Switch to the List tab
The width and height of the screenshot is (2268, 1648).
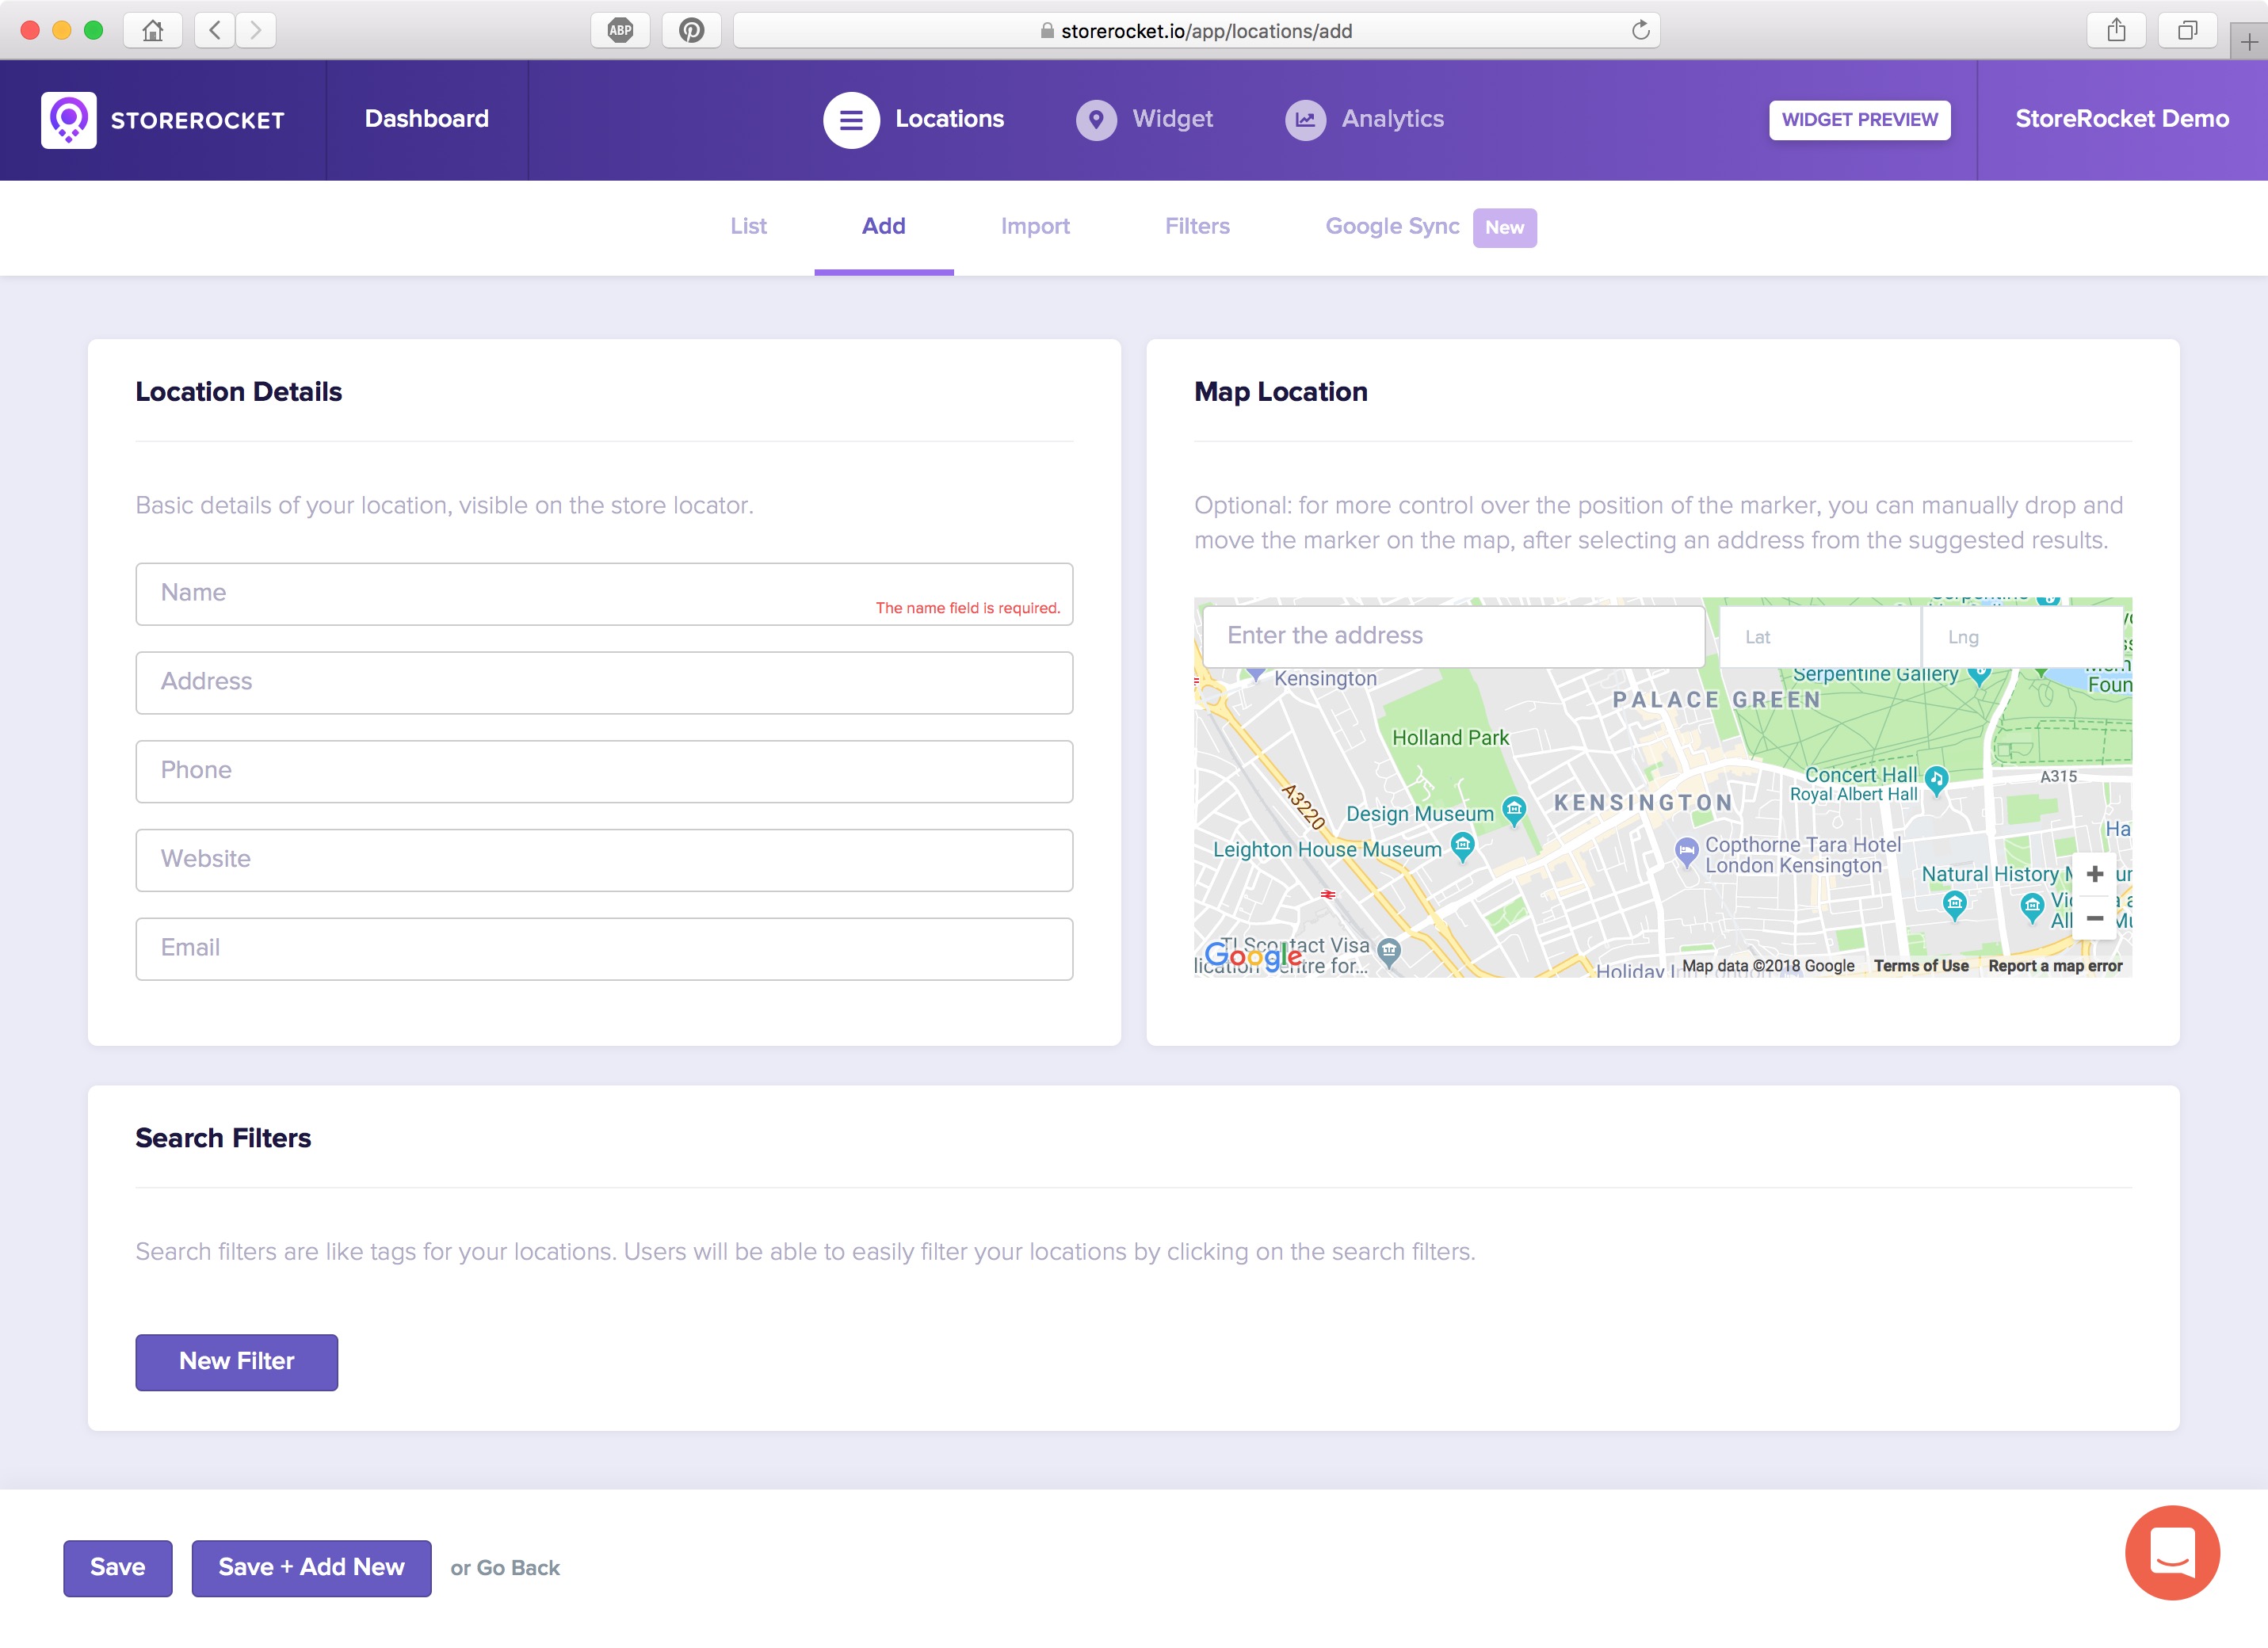748,225
